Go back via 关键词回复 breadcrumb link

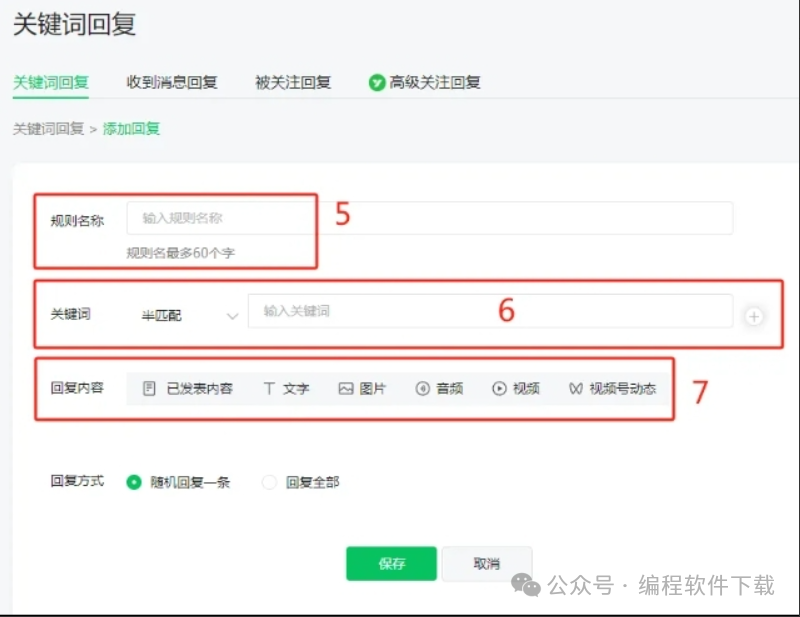[48, 129]
